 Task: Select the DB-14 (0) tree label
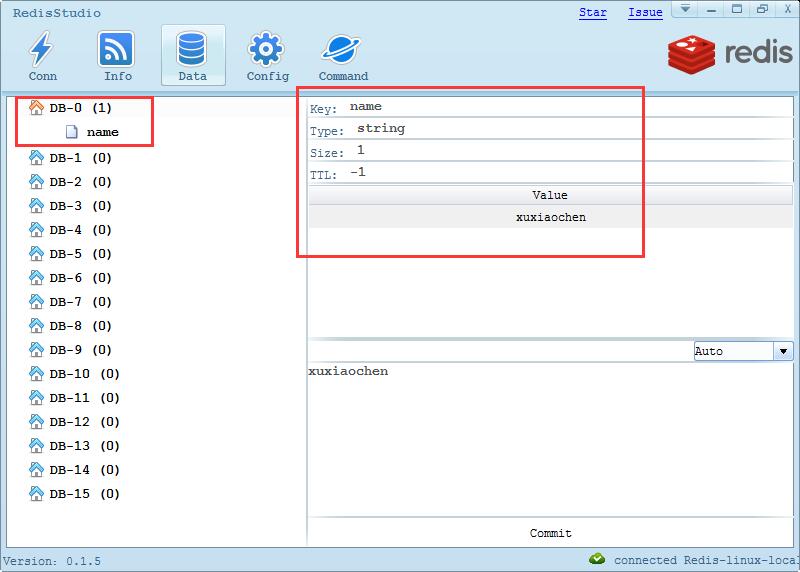tap(85, 469)
